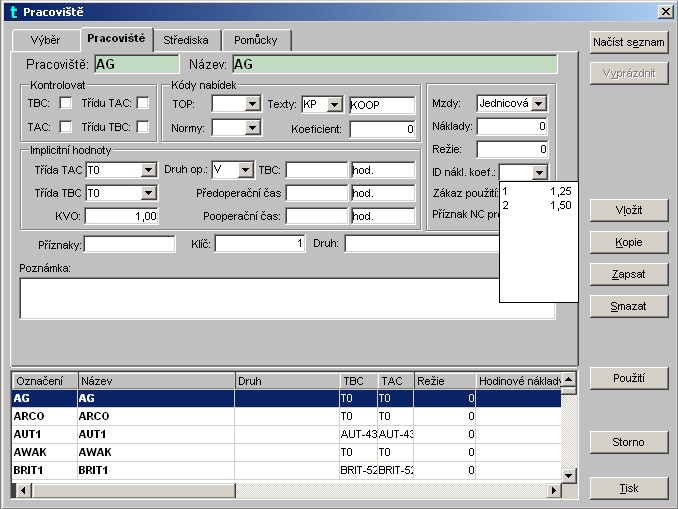Enable the Třídu TAC checkbox
This screenshot has width=678, height=509.
pyautogui.click(x=143, y=103)
